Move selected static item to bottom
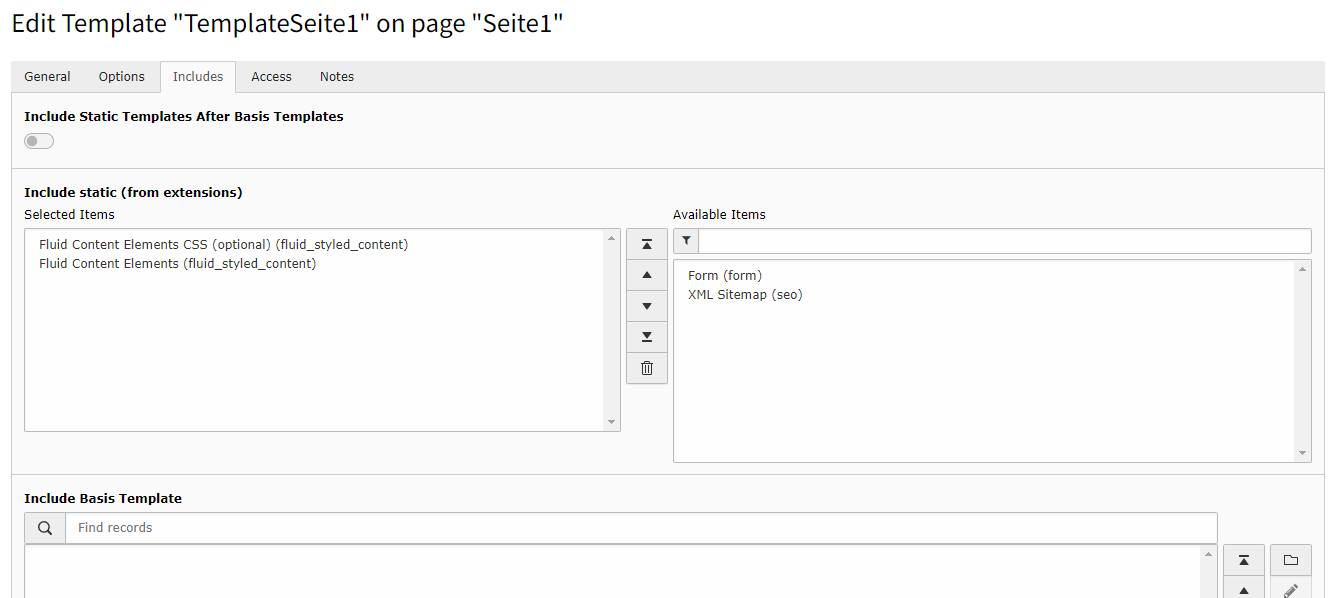Viewport: 1340px width, 598px height. click(x=647, y=337)
